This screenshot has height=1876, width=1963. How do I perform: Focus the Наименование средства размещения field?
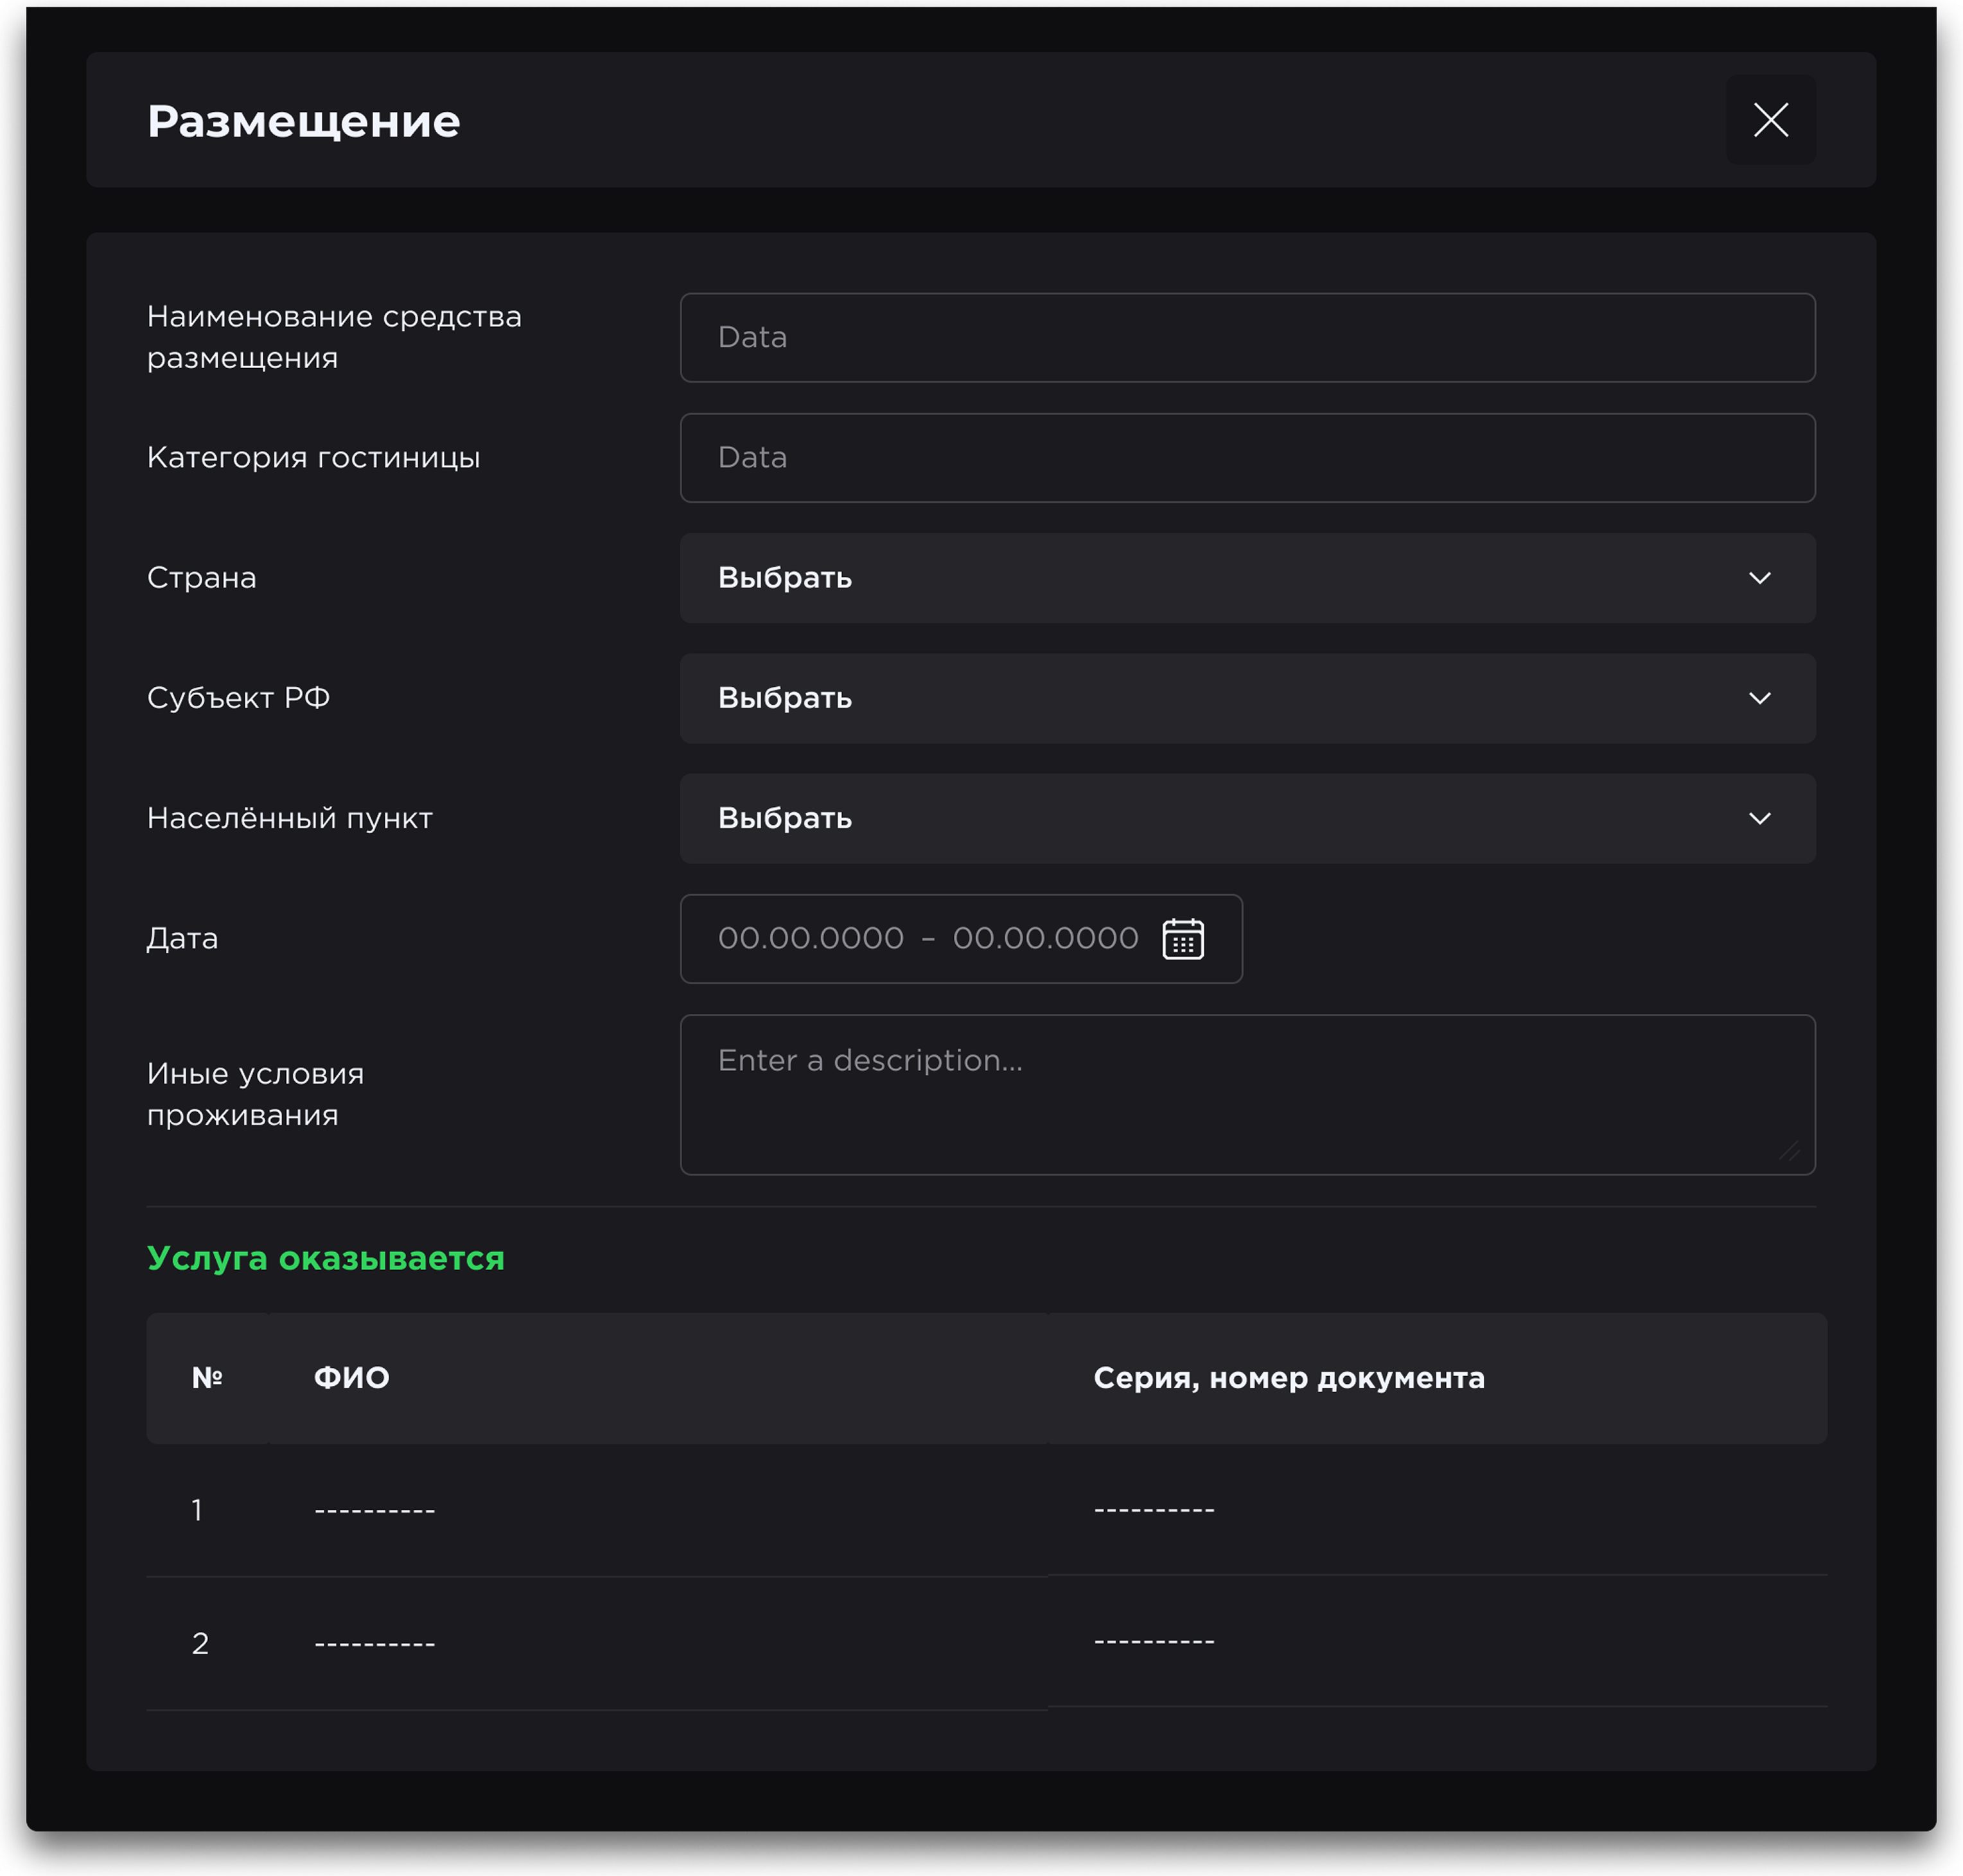pyautogui.click(x=1247, y=337)
